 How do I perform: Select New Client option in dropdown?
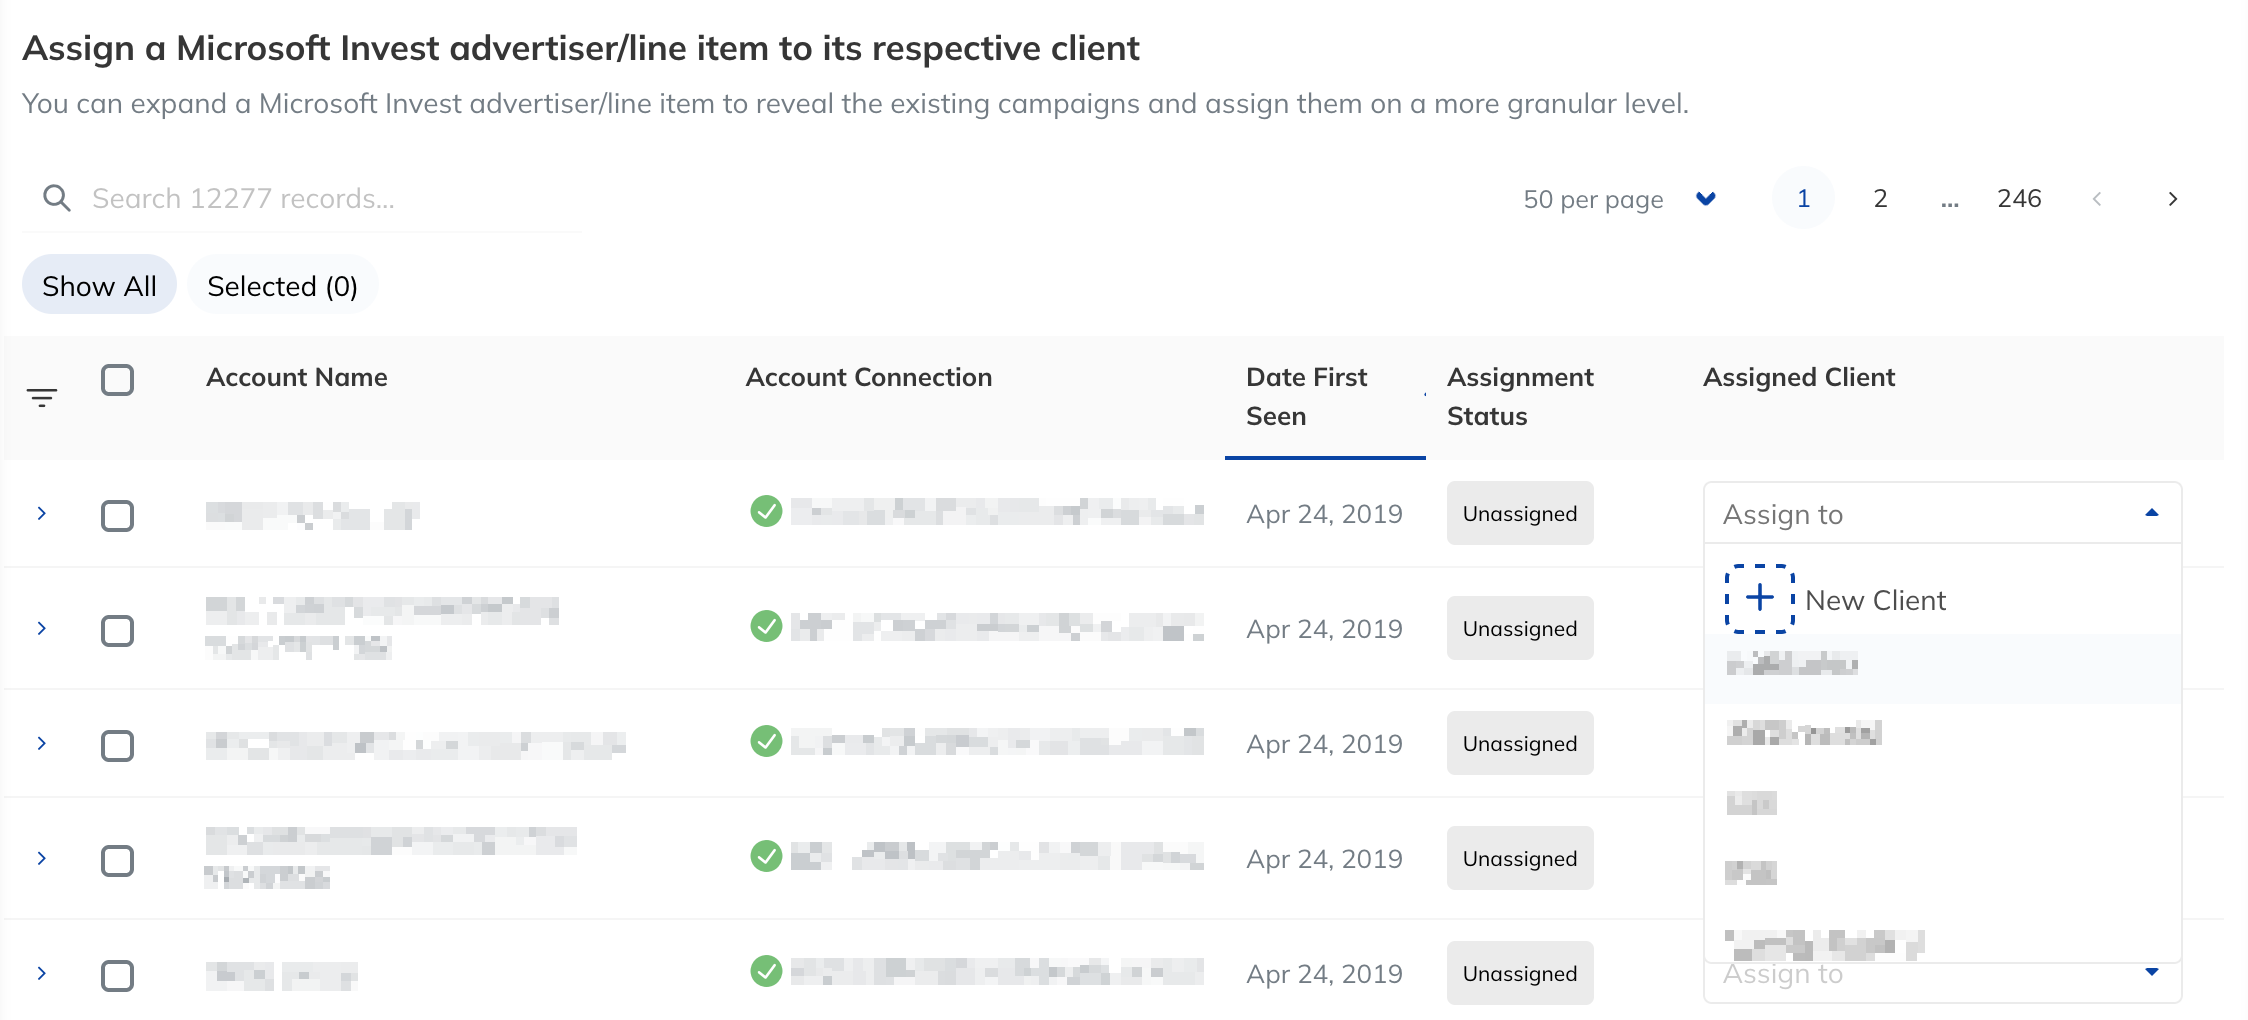pos(1942,599)
